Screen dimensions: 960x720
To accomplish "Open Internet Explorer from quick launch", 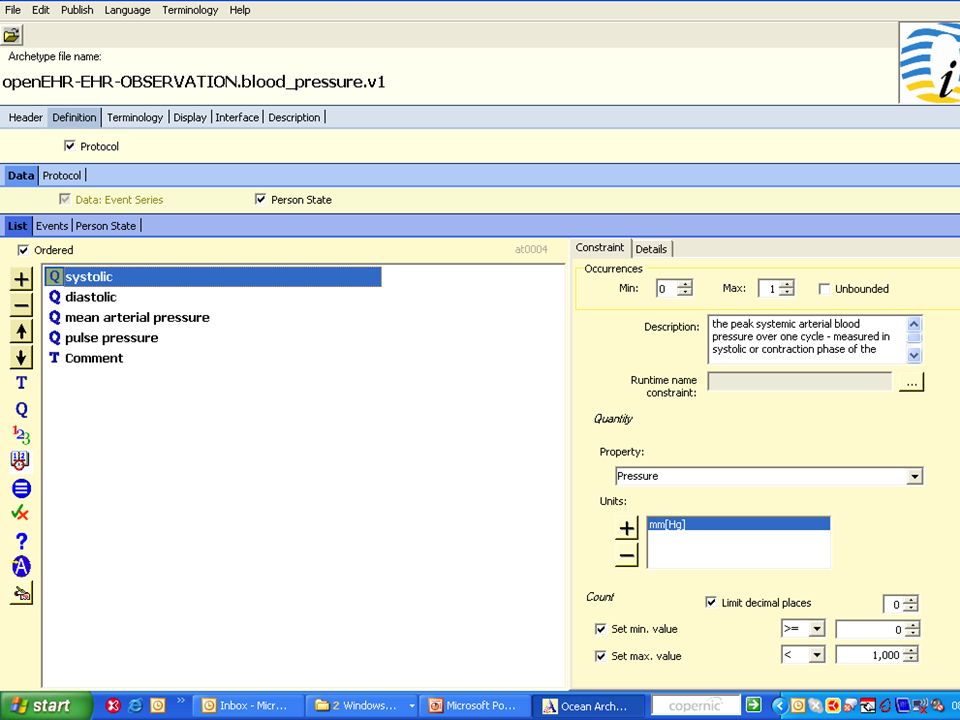I will (135, 705).
